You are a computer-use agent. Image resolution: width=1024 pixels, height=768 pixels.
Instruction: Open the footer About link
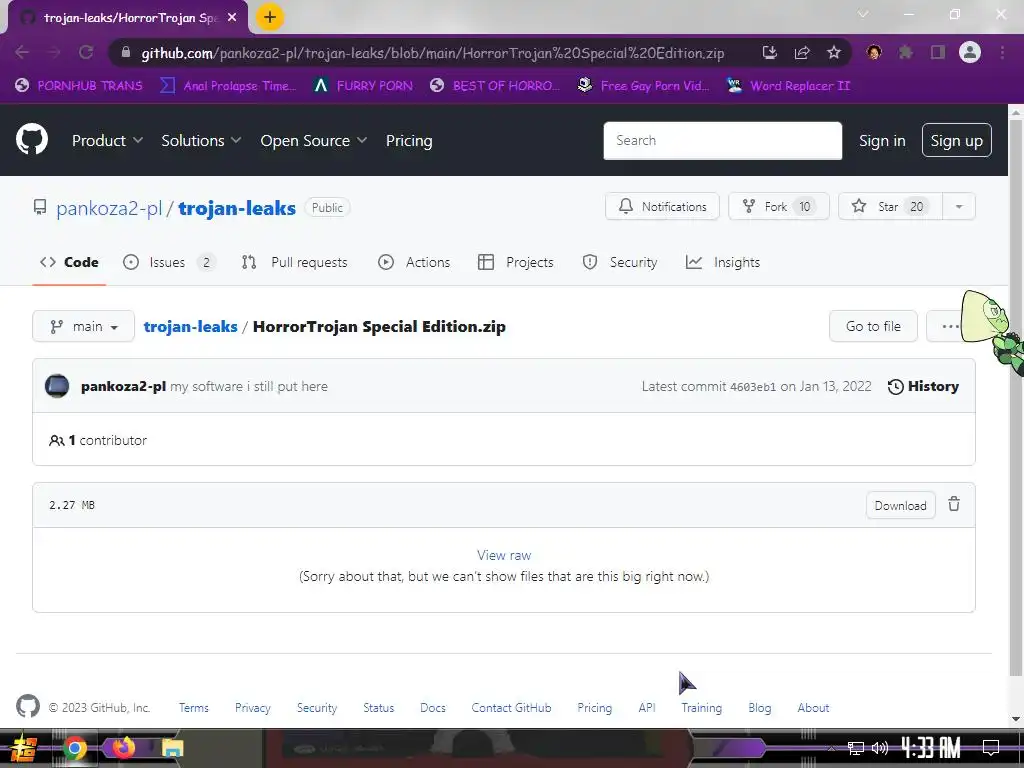tap(813, 708)
